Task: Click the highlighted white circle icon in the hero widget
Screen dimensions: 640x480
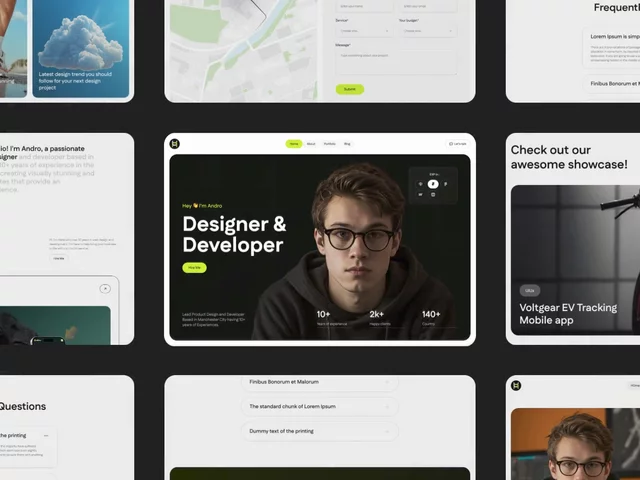Action: pos(433,184)
